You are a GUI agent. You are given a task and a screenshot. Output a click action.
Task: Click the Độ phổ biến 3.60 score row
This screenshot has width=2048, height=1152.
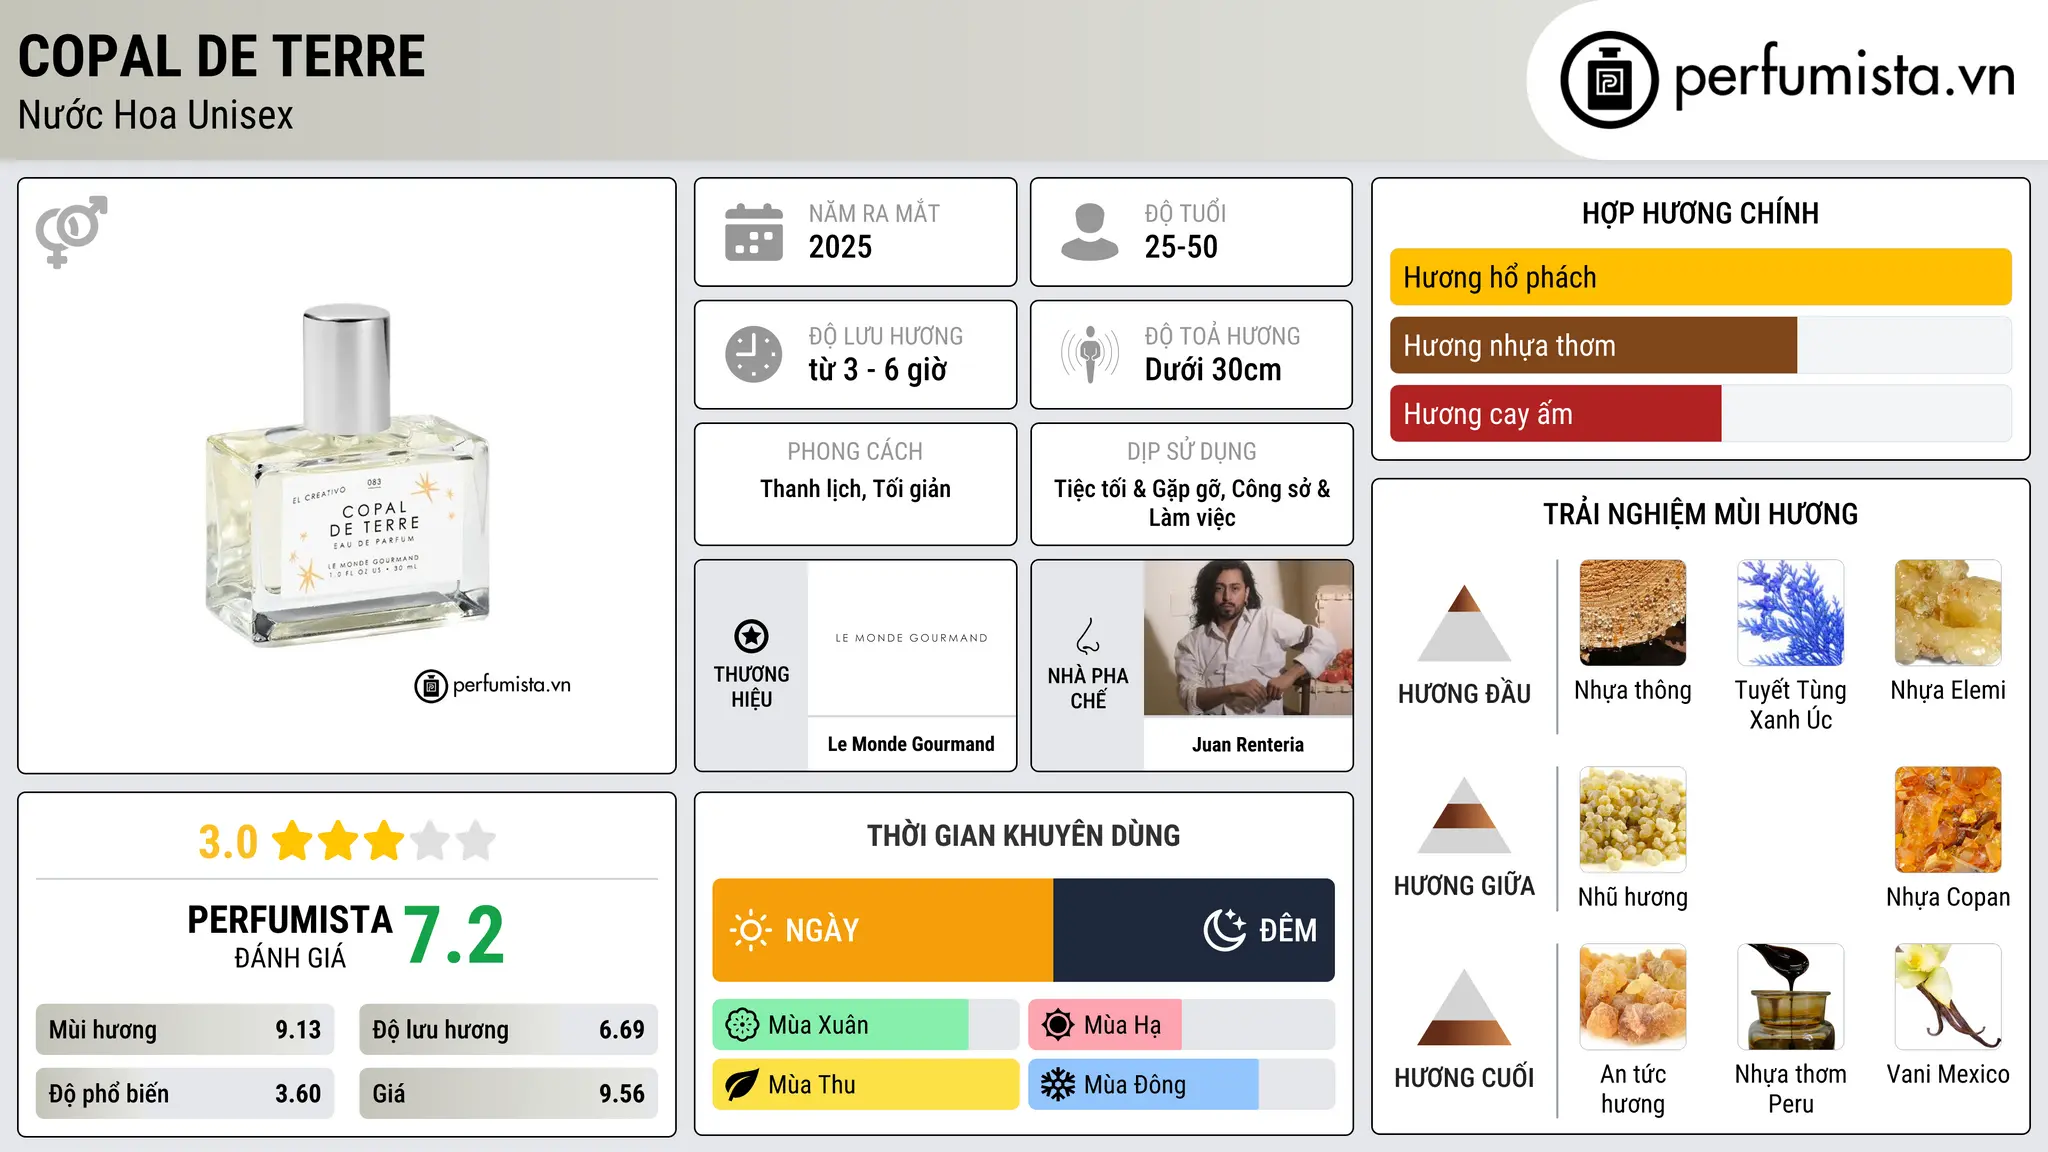pos(185,1094)
